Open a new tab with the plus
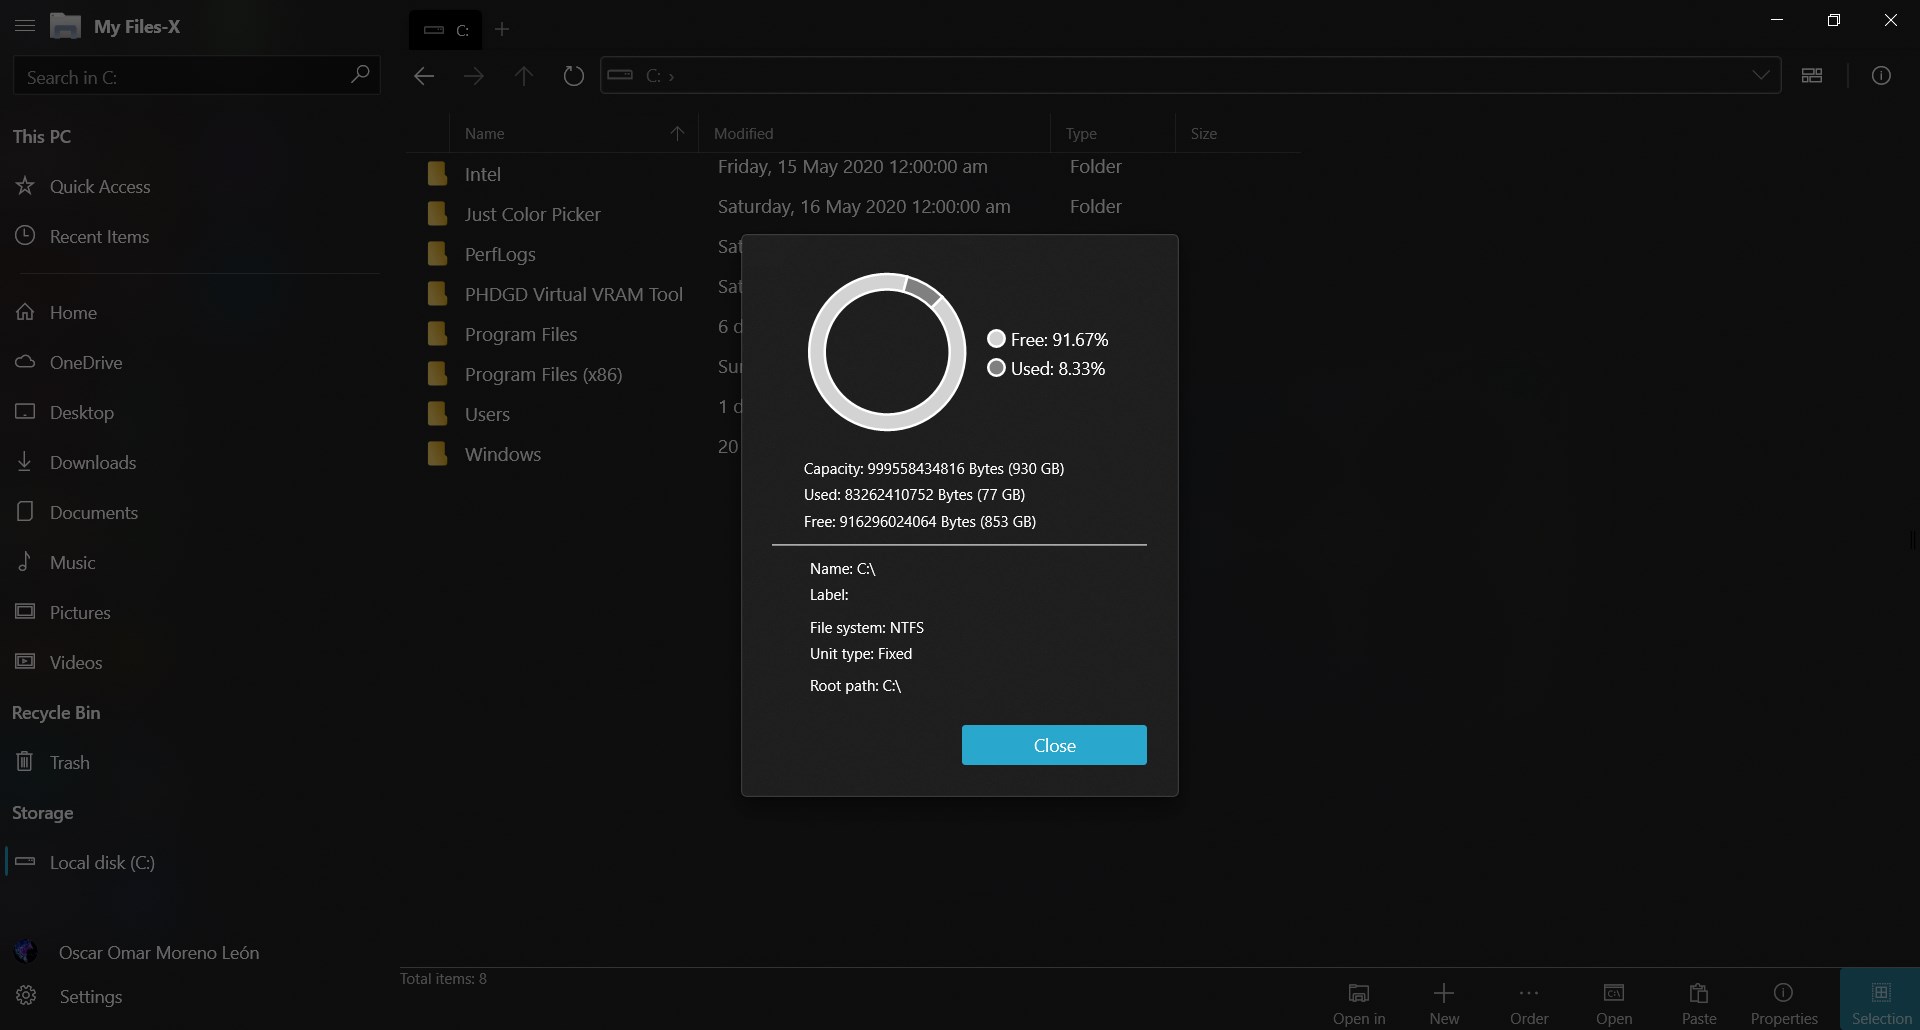1920x1030 pixels. 503,29
